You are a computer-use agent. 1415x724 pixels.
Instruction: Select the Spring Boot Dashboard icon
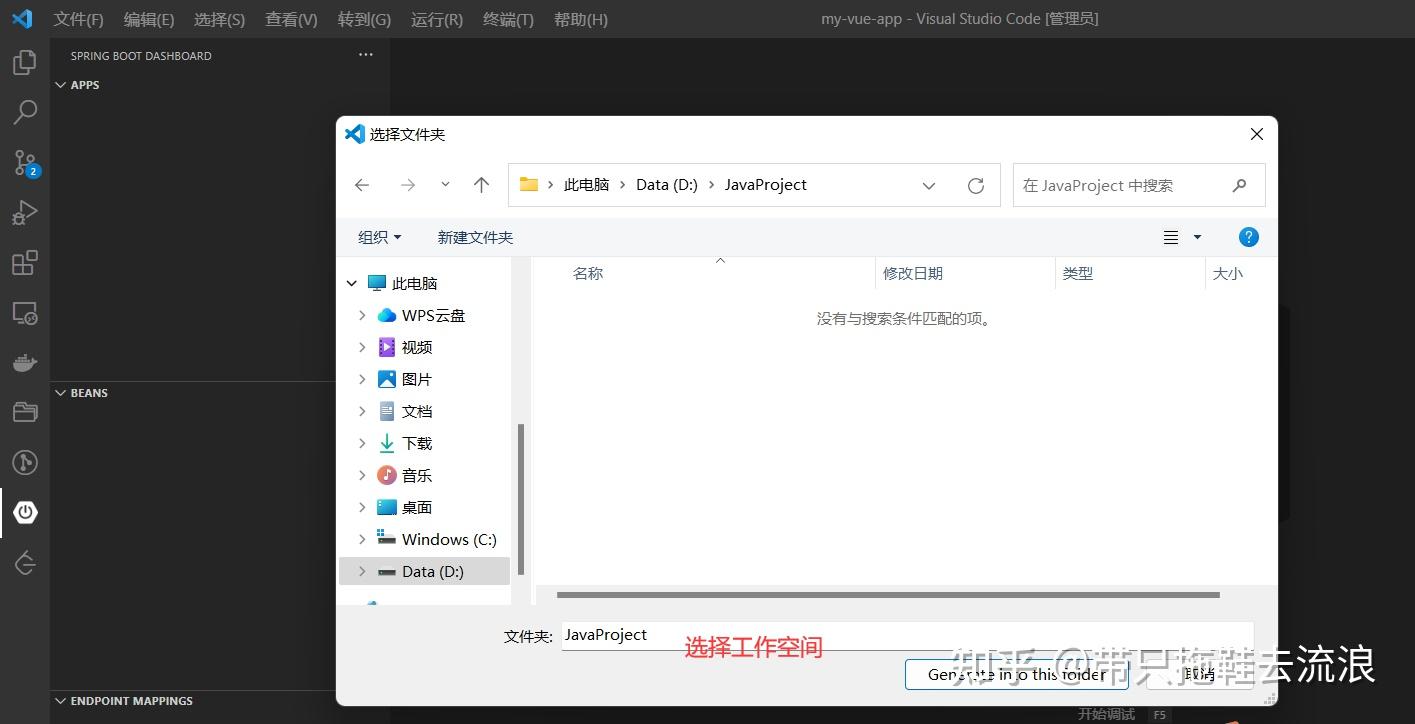point(25,512)
